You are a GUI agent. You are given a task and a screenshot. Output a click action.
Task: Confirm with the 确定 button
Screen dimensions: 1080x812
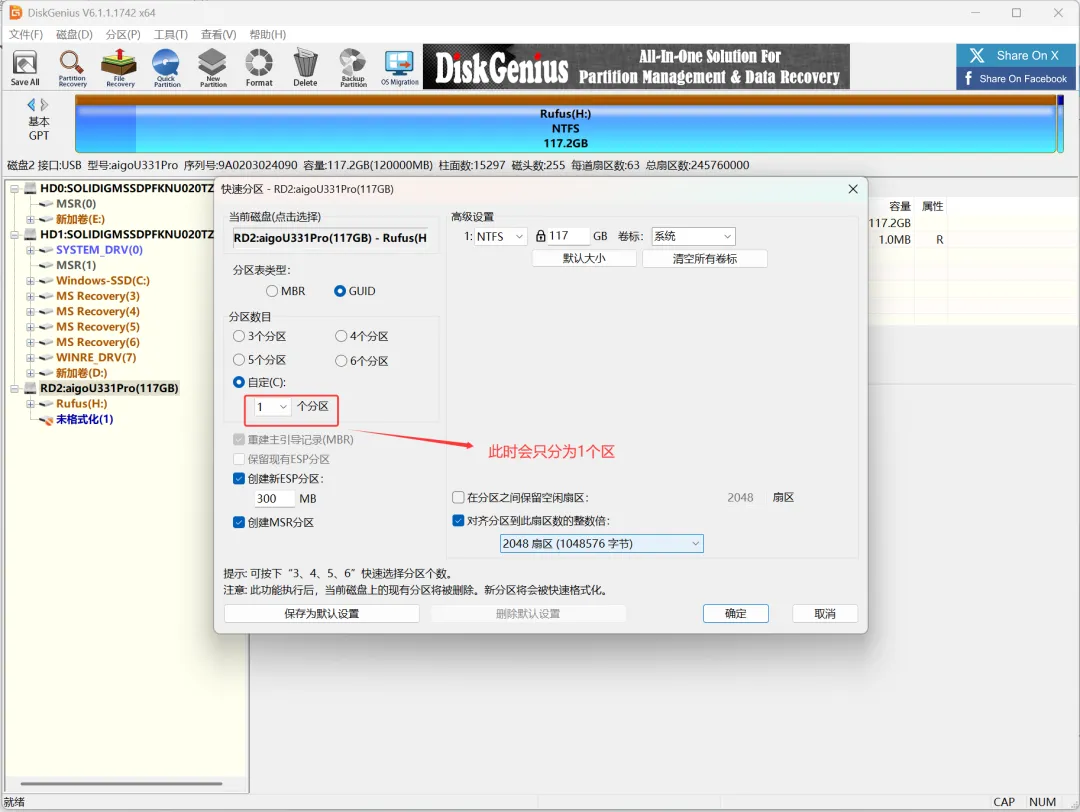click(x=736, y=614)
